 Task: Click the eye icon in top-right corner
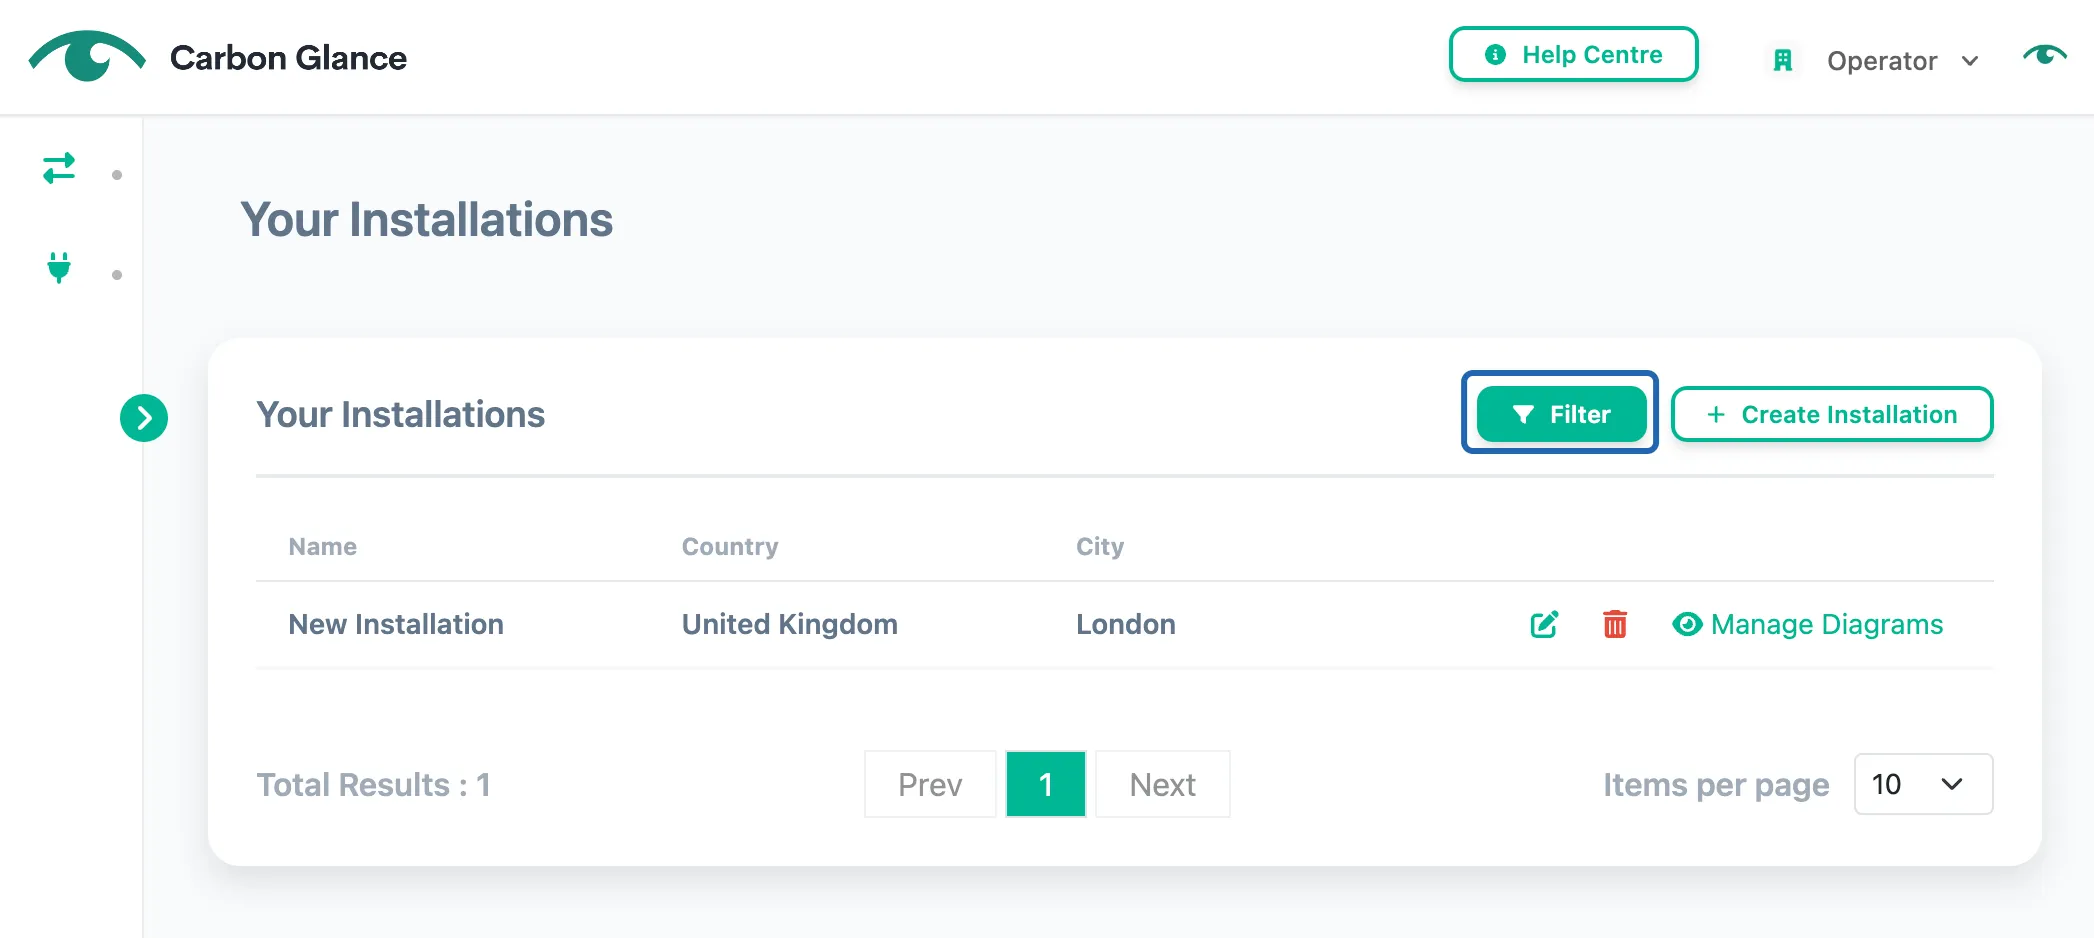click(x=2044, y=56)
